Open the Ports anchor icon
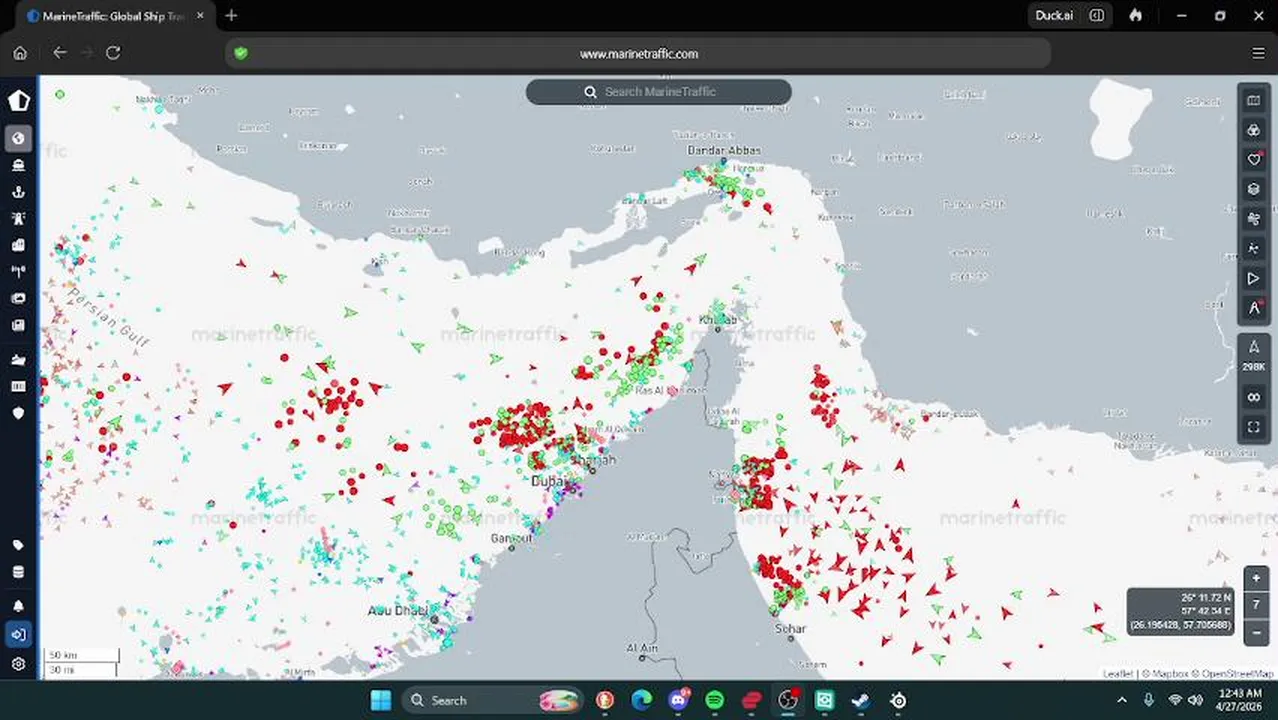 (x=18, y=192)
